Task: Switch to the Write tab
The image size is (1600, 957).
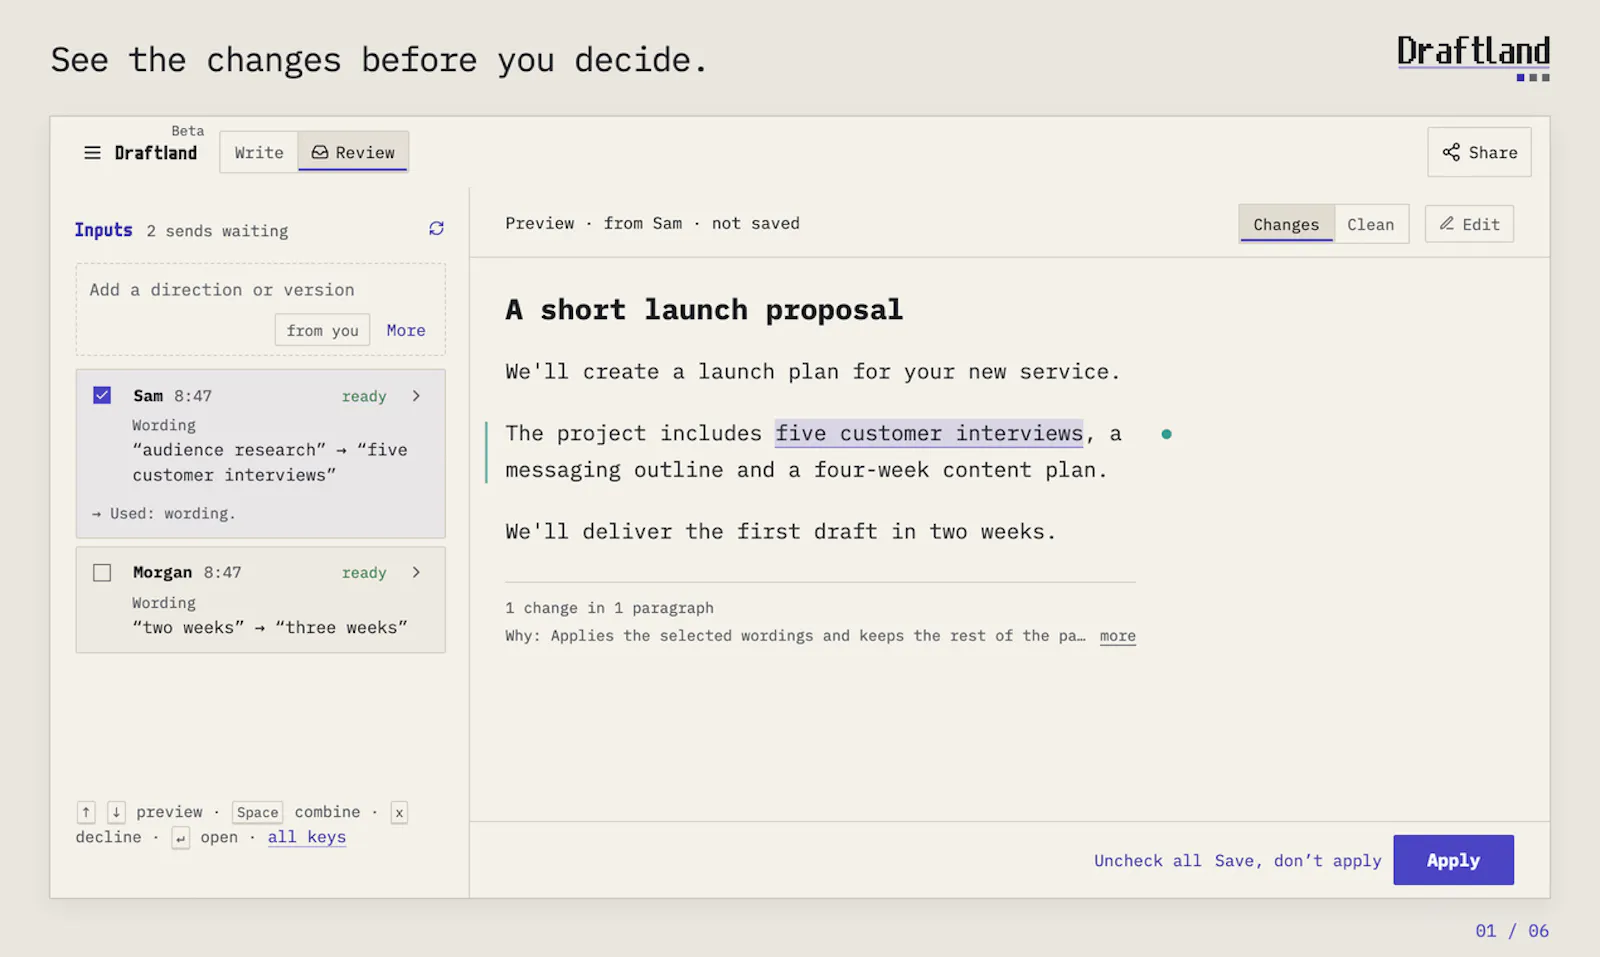Action: pyautogui.click(x=259, y=152)
